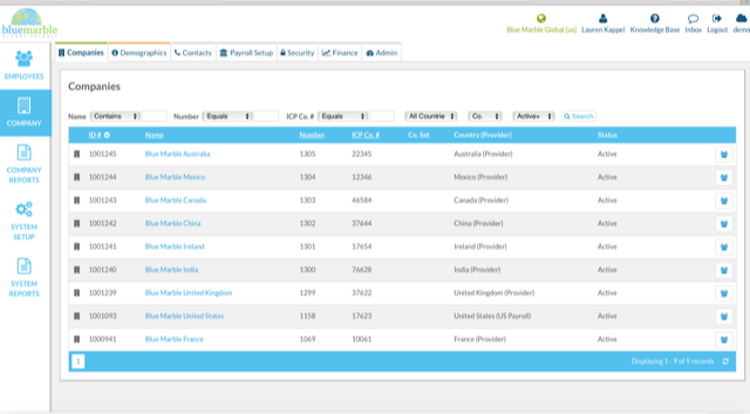Open the Co. type dropdown

[x=485, y=116]
